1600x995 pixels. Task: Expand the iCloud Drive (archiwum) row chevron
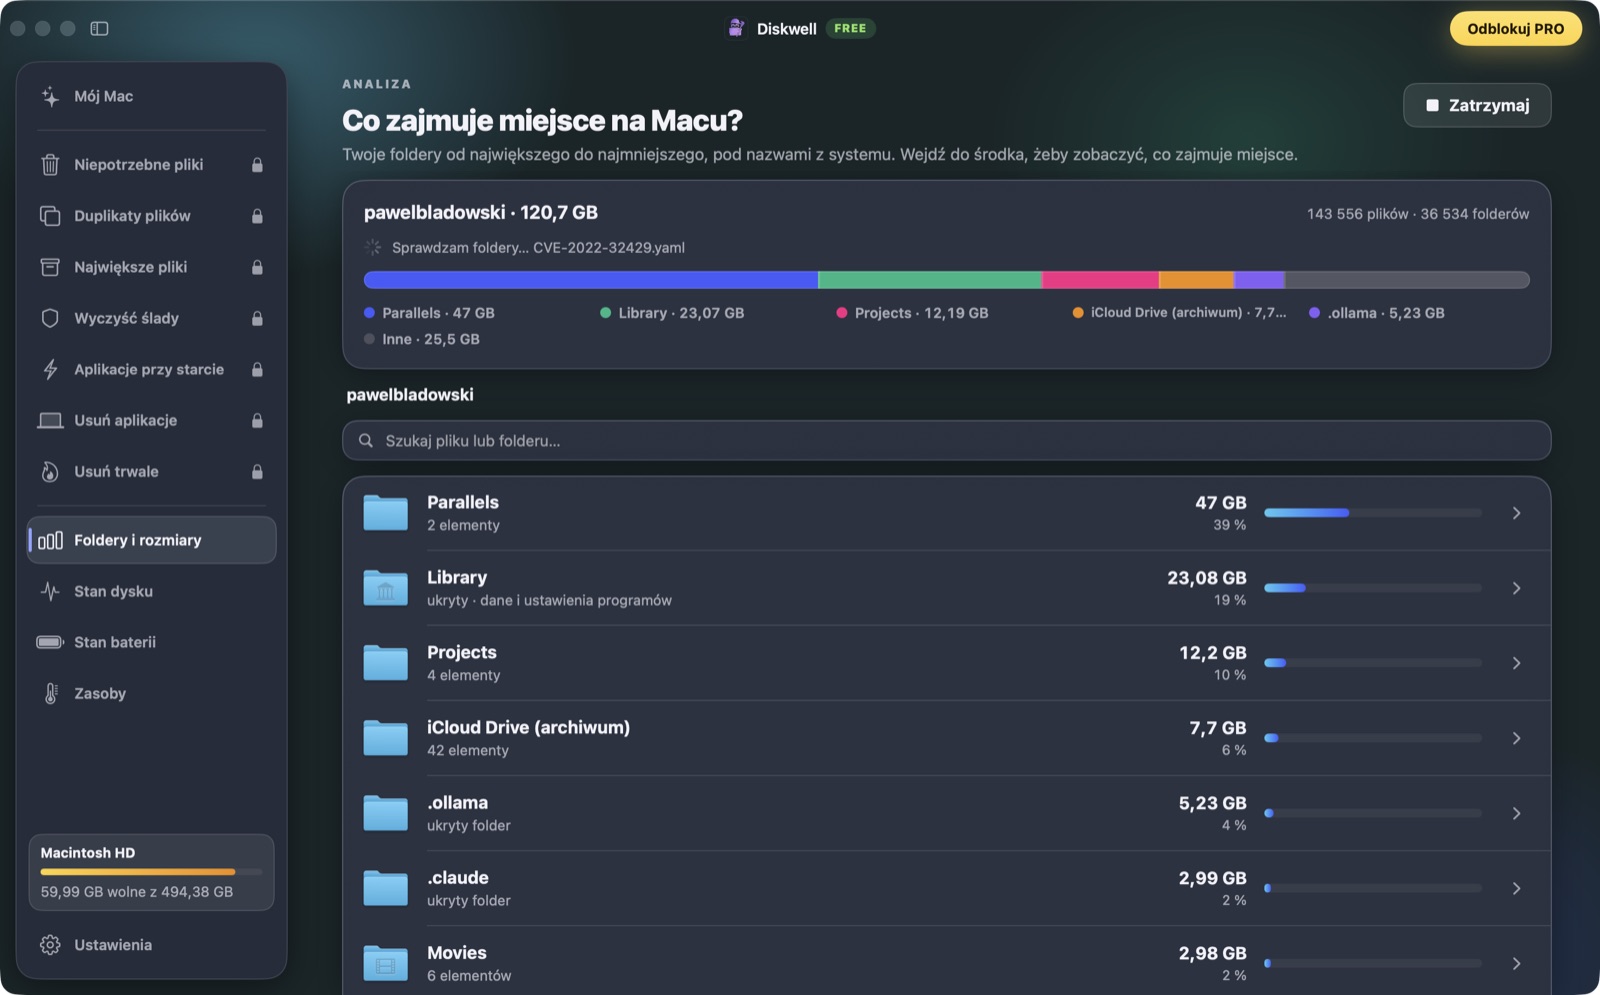[x=1516, y=738]
